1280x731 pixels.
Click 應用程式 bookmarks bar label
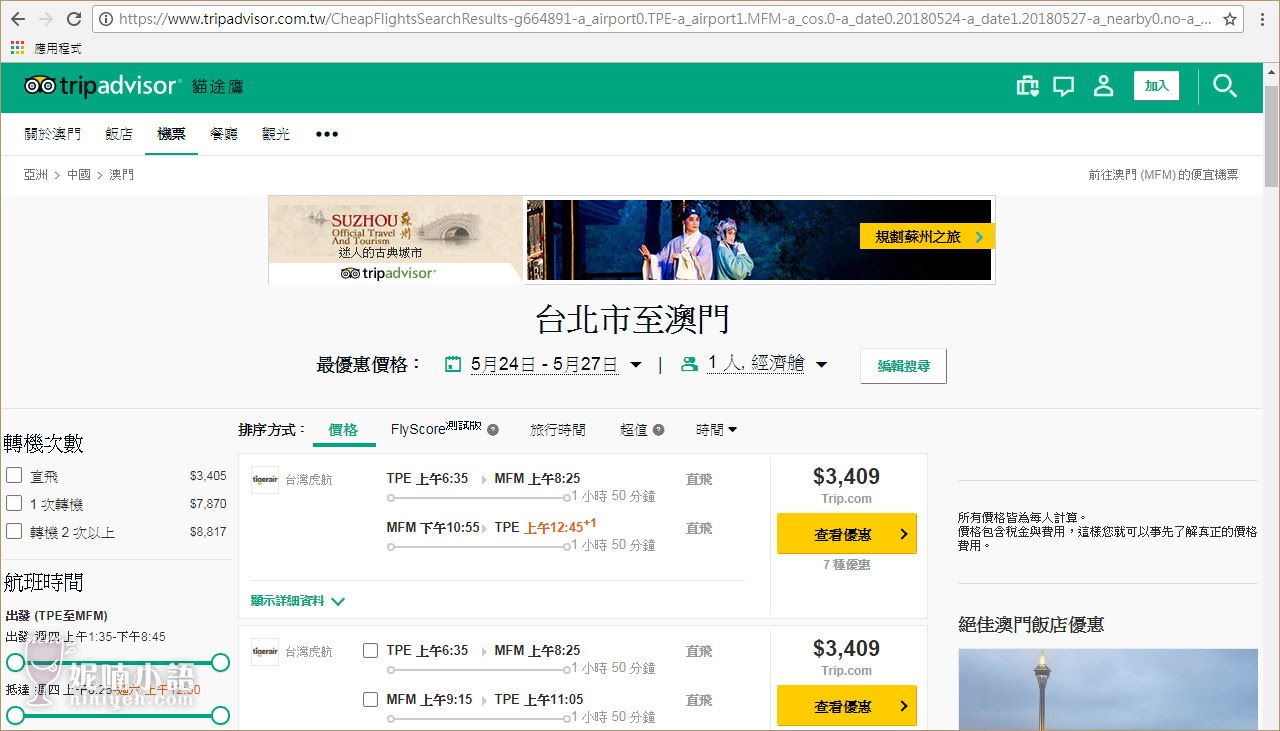58,48
